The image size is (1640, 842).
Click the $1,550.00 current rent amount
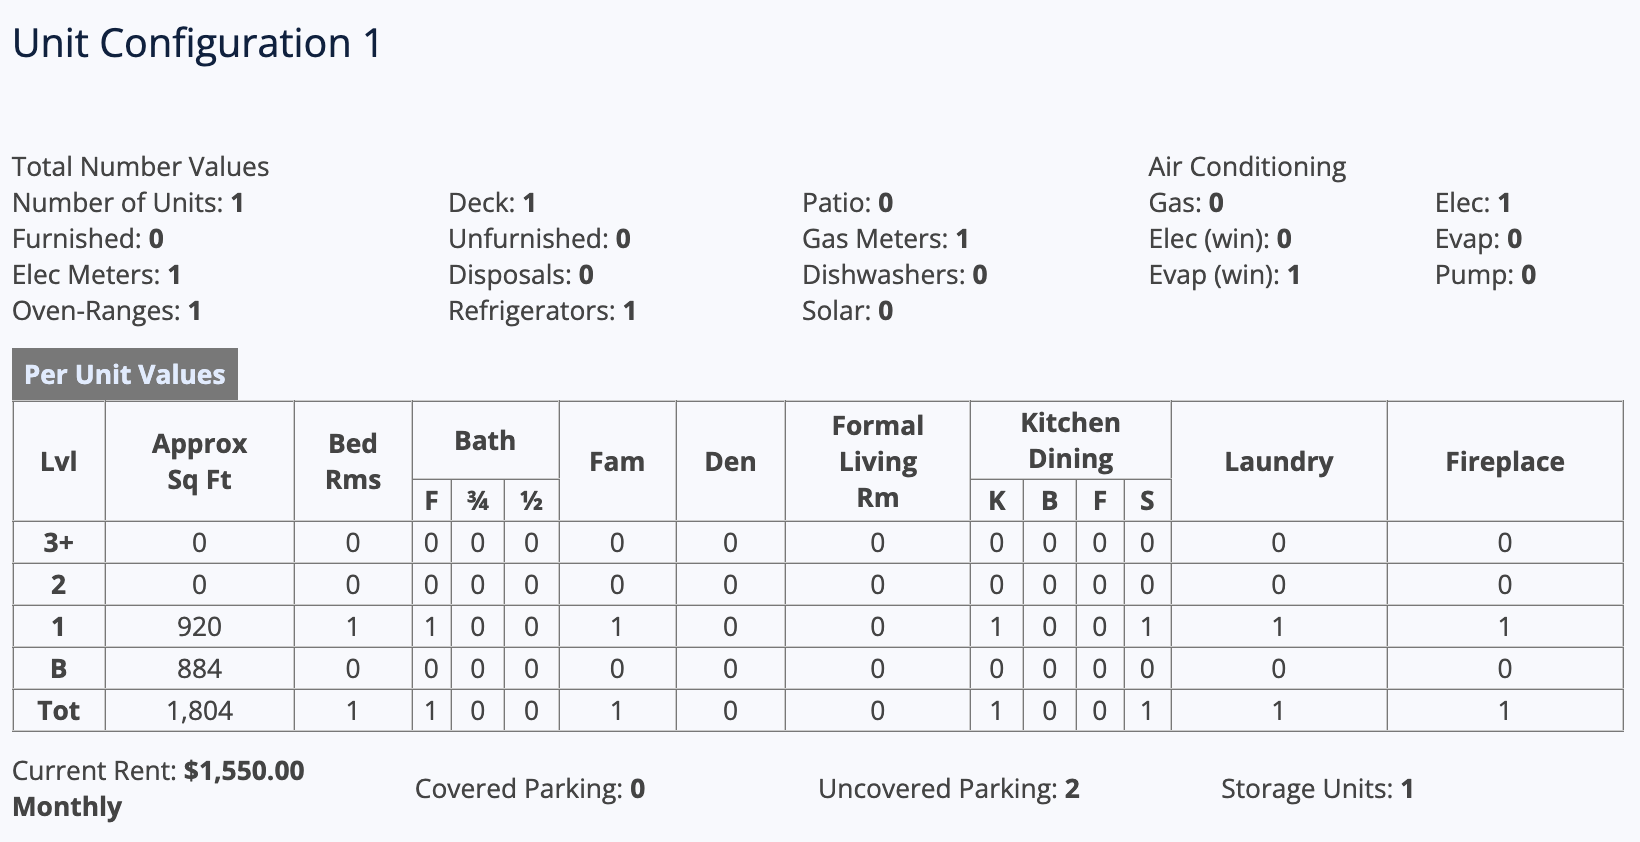pyautogui.click(x=244, y=771)
